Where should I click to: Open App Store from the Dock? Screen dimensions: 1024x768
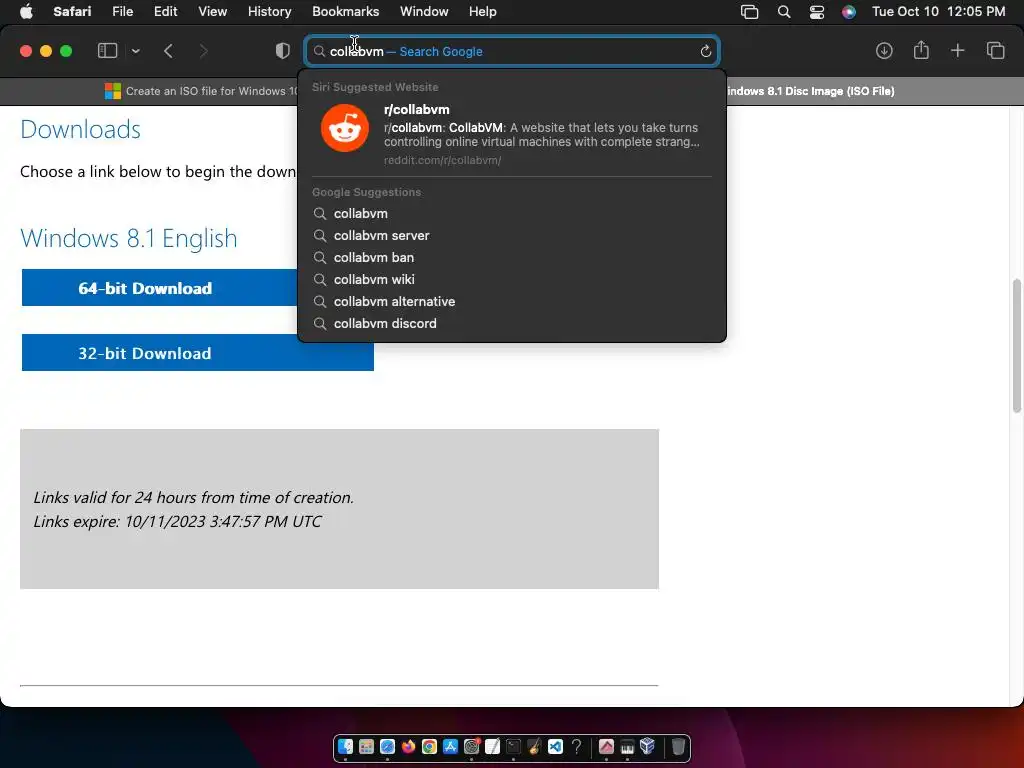[450, 746]
